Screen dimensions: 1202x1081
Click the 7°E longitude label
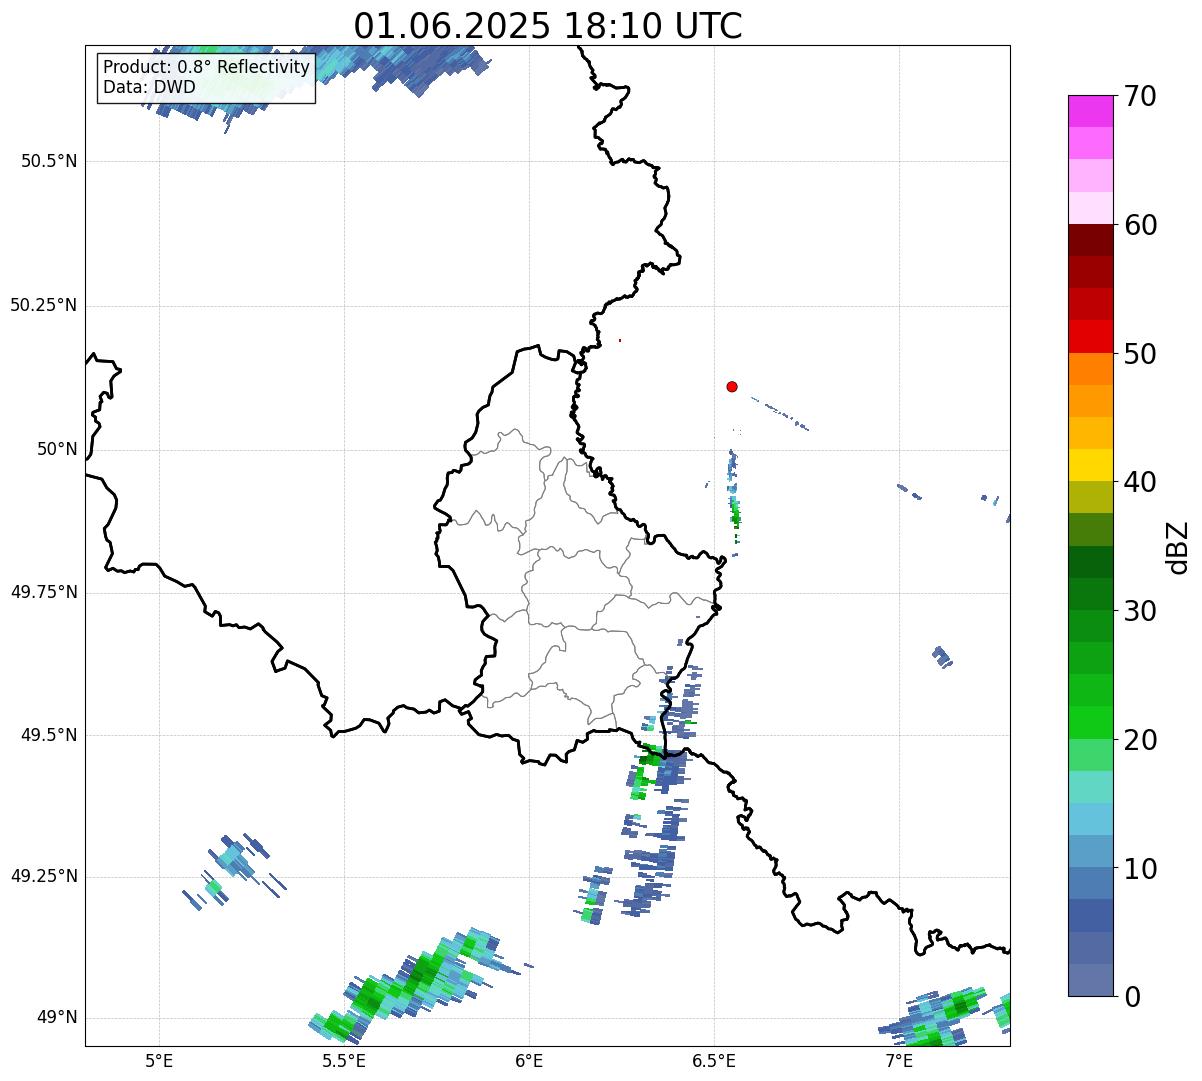coord(899,1060)
